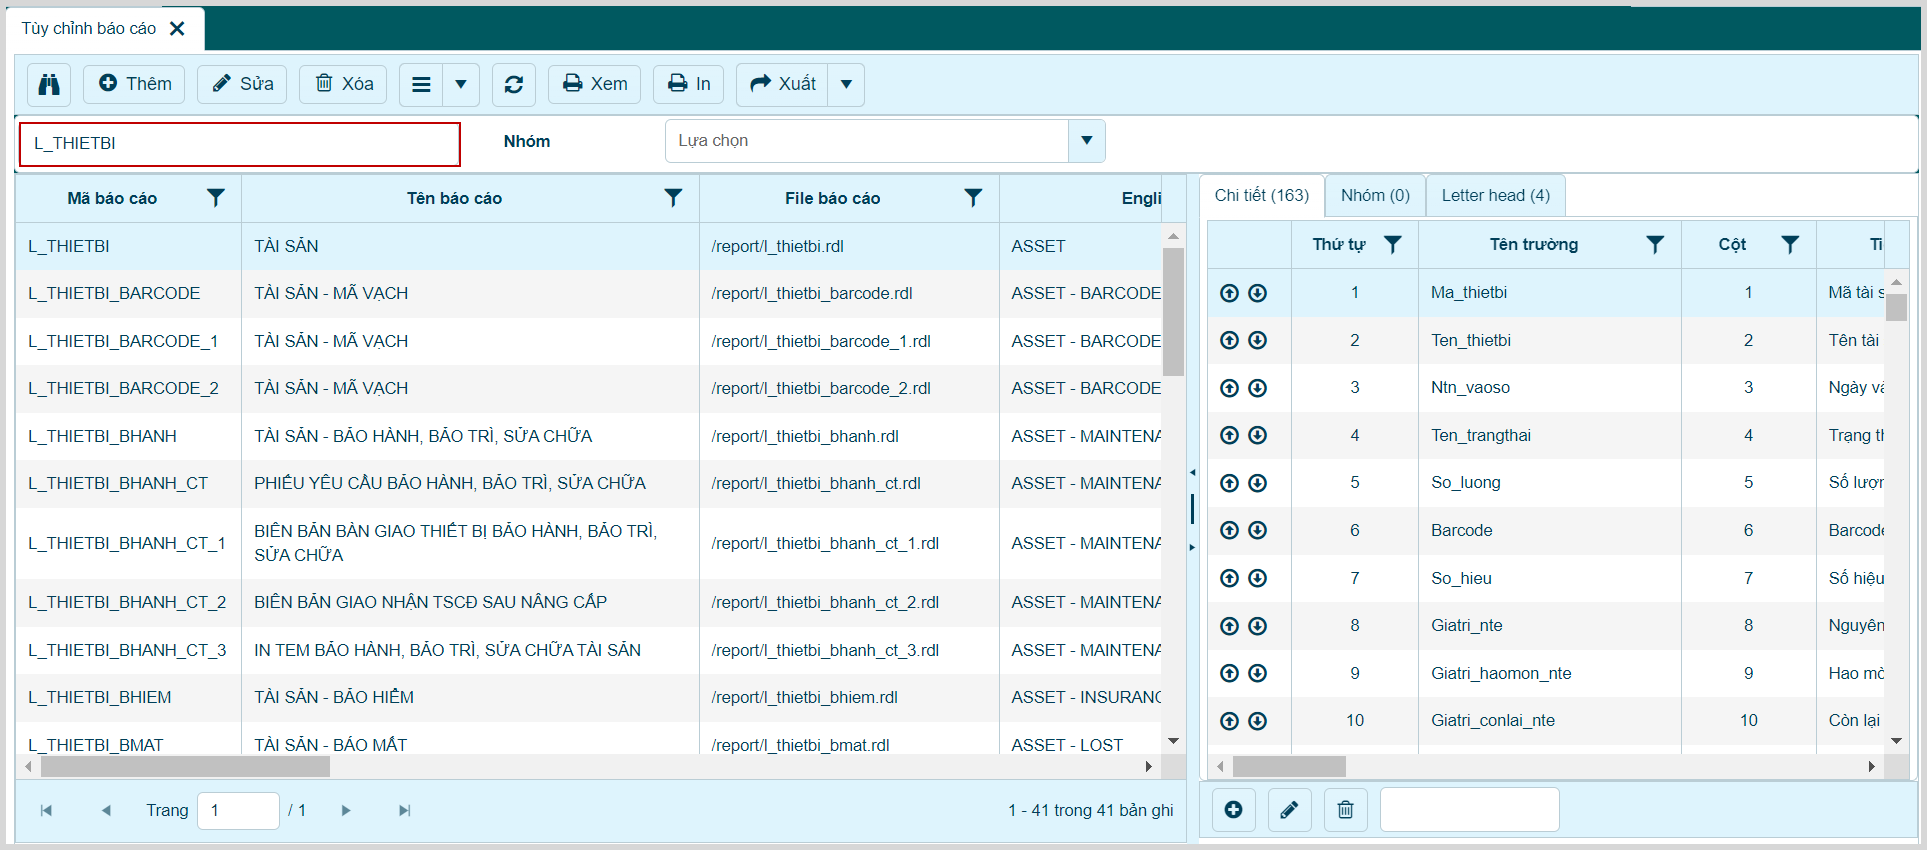1927x850 pixels.
Task: Move Giatri_nte row up
Action: coord(1230,626)
